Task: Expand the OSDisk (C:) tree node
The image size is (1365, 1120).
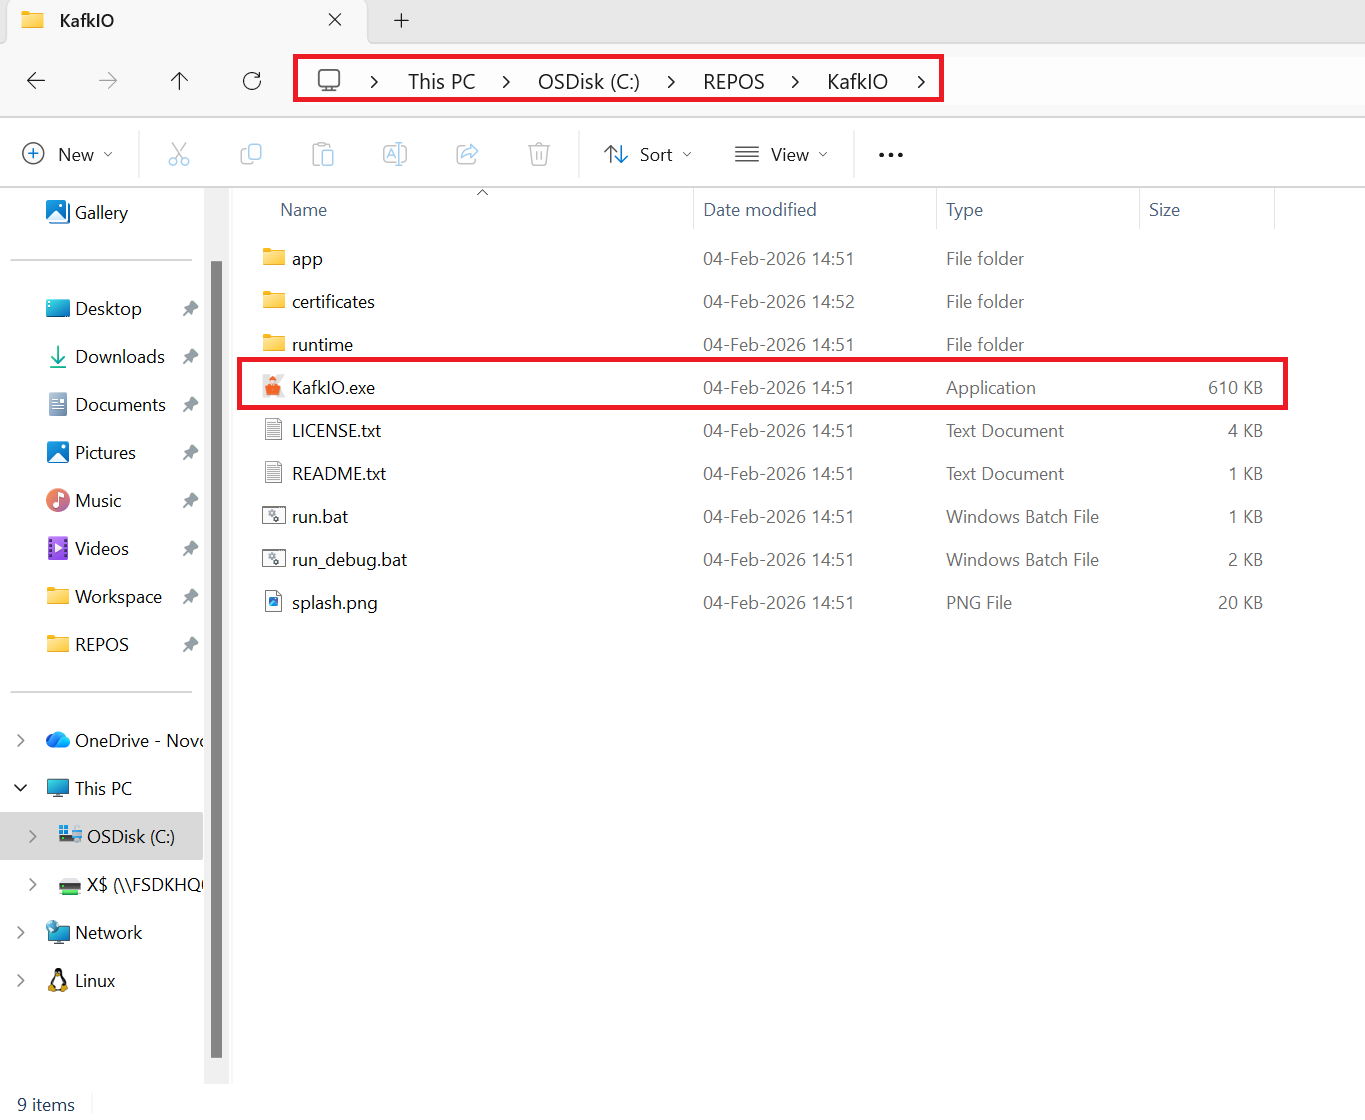Action: [33, 836]
